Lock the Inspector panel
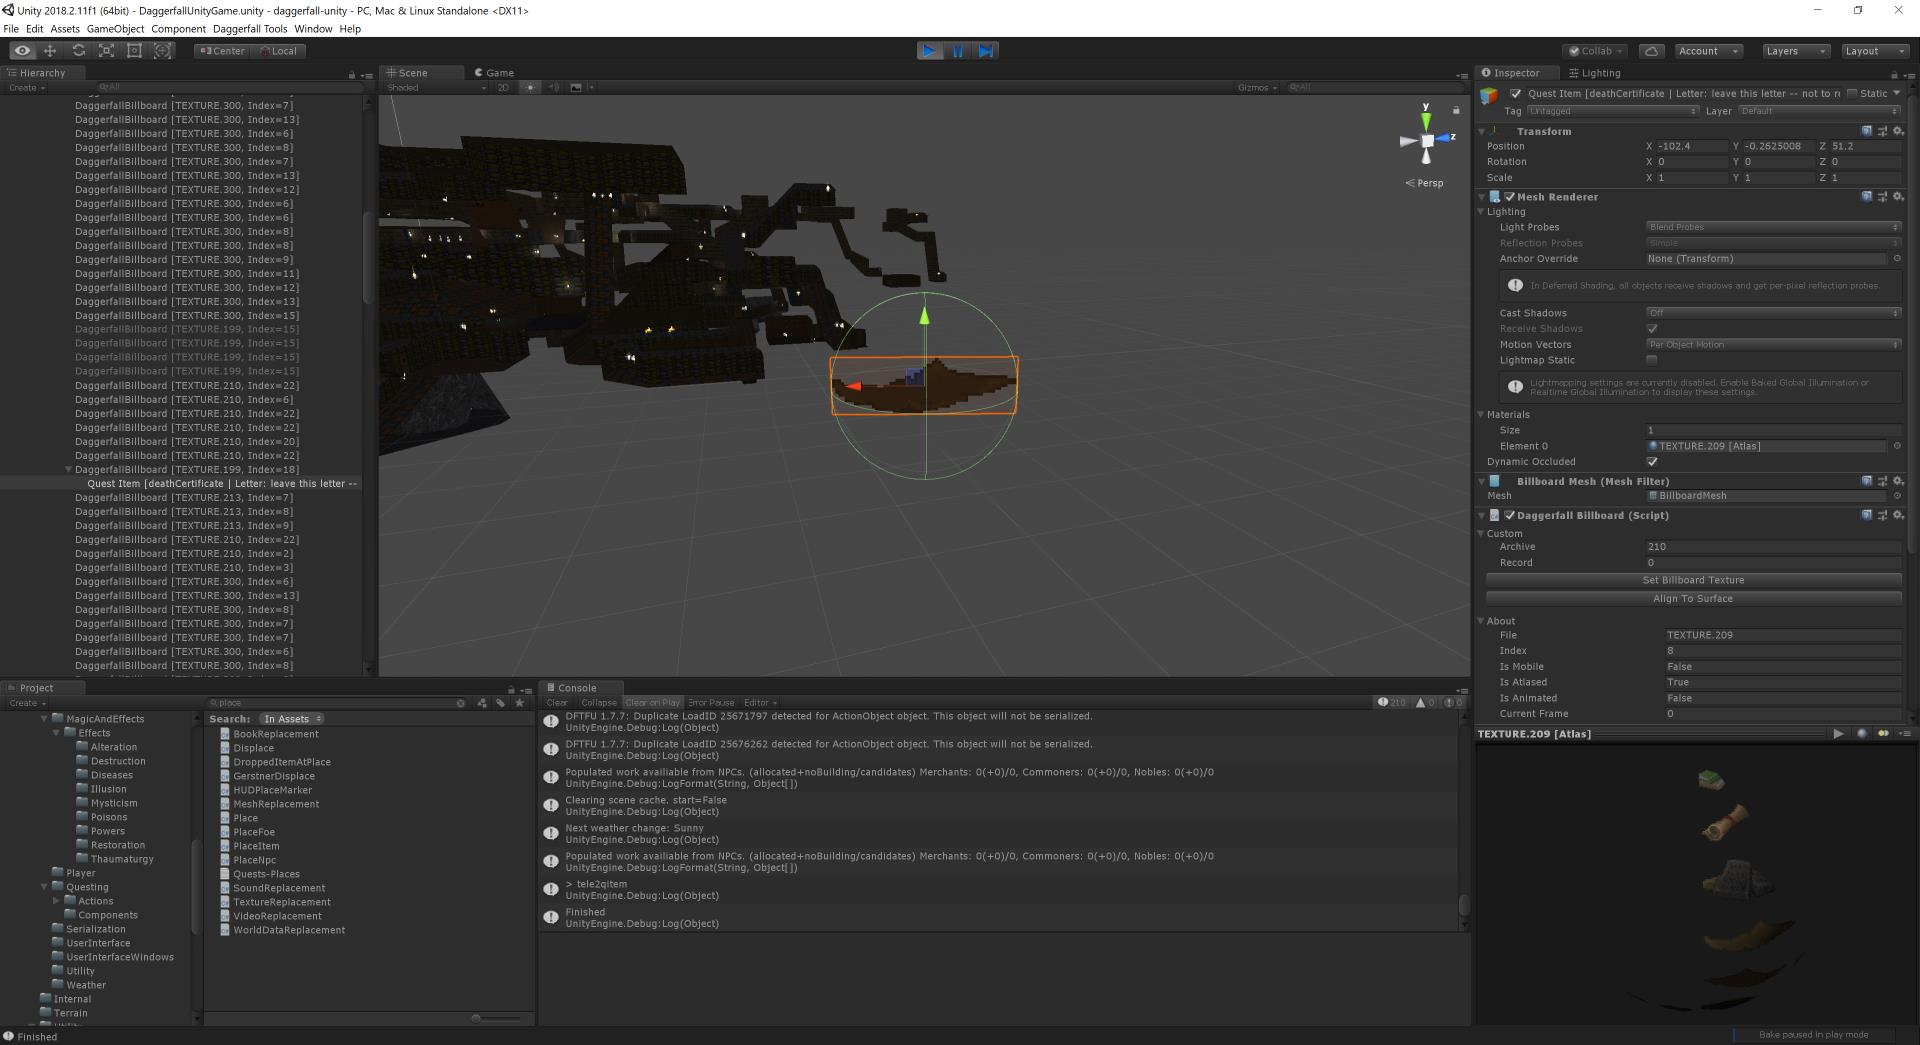 click(1894, 74)
